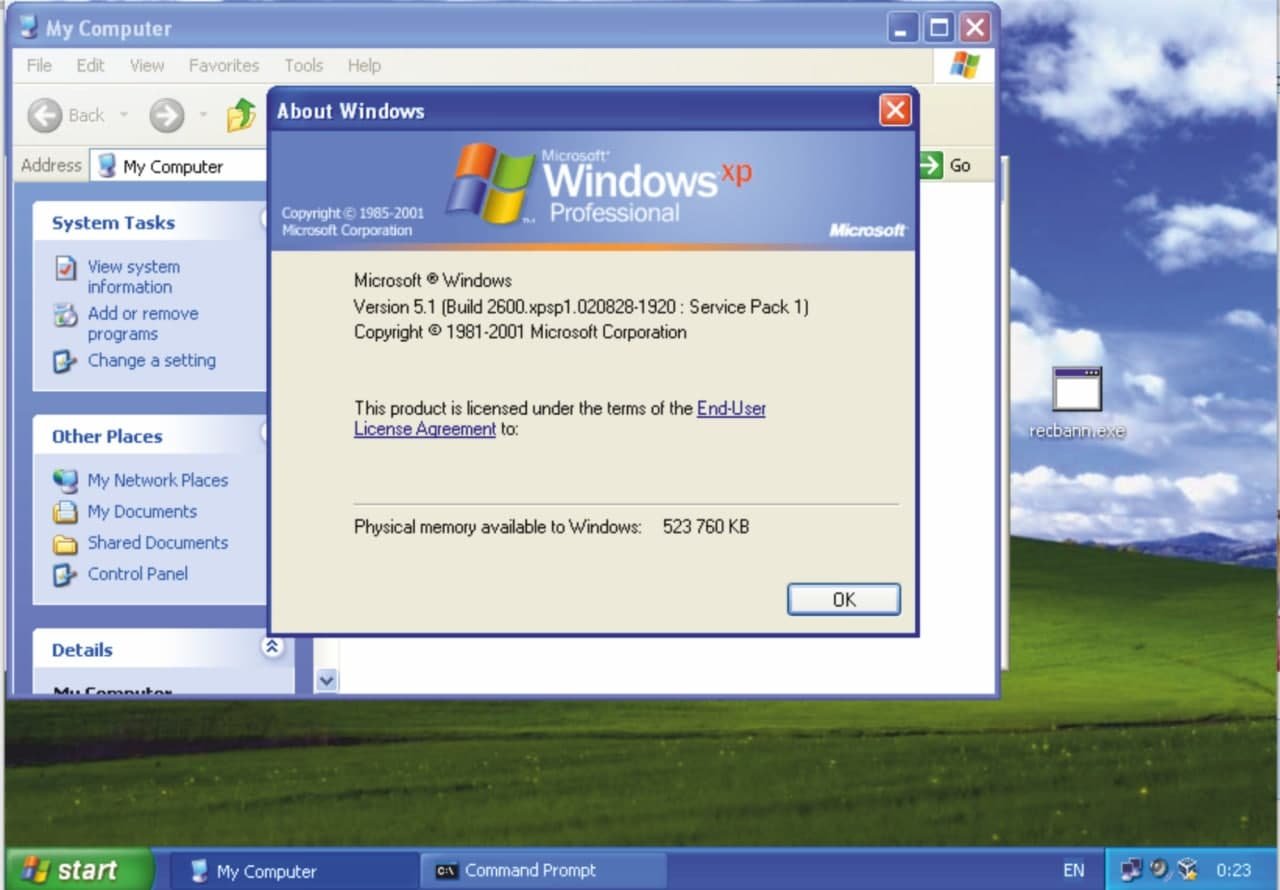This screenshot has width=1280, height=890.
Task: Click the Start button
Action: tap(79, 869)
